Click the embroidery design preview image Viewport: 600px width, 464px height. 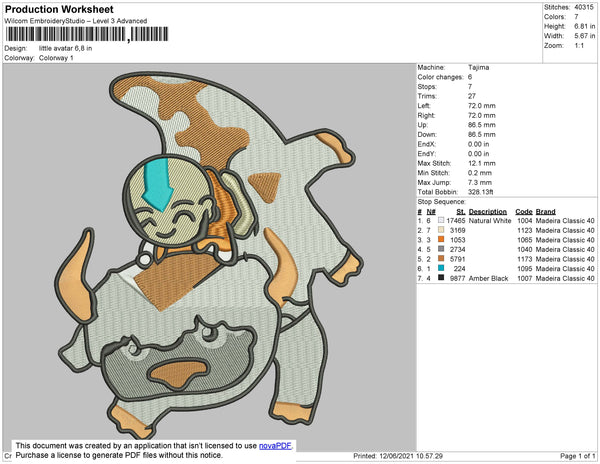click(209, 257)
